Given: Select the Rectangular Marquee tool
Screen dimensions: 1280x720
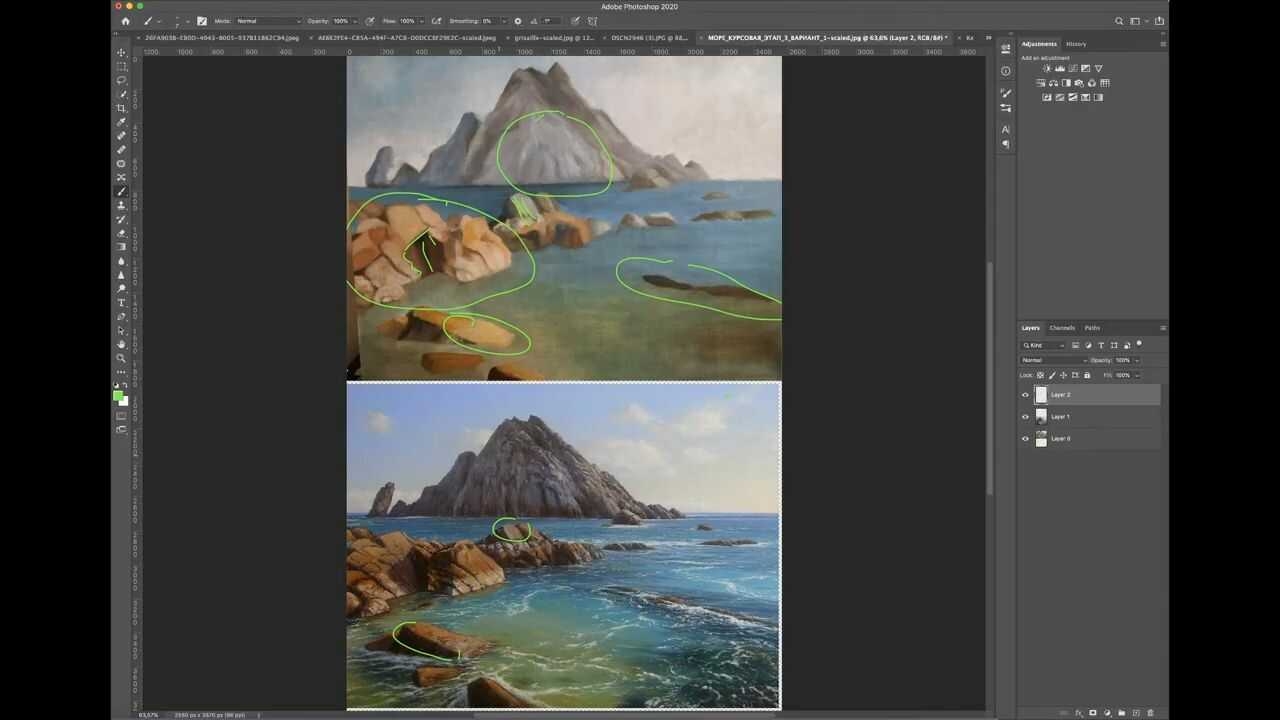Looking at the screenshot, I should 122,66.
